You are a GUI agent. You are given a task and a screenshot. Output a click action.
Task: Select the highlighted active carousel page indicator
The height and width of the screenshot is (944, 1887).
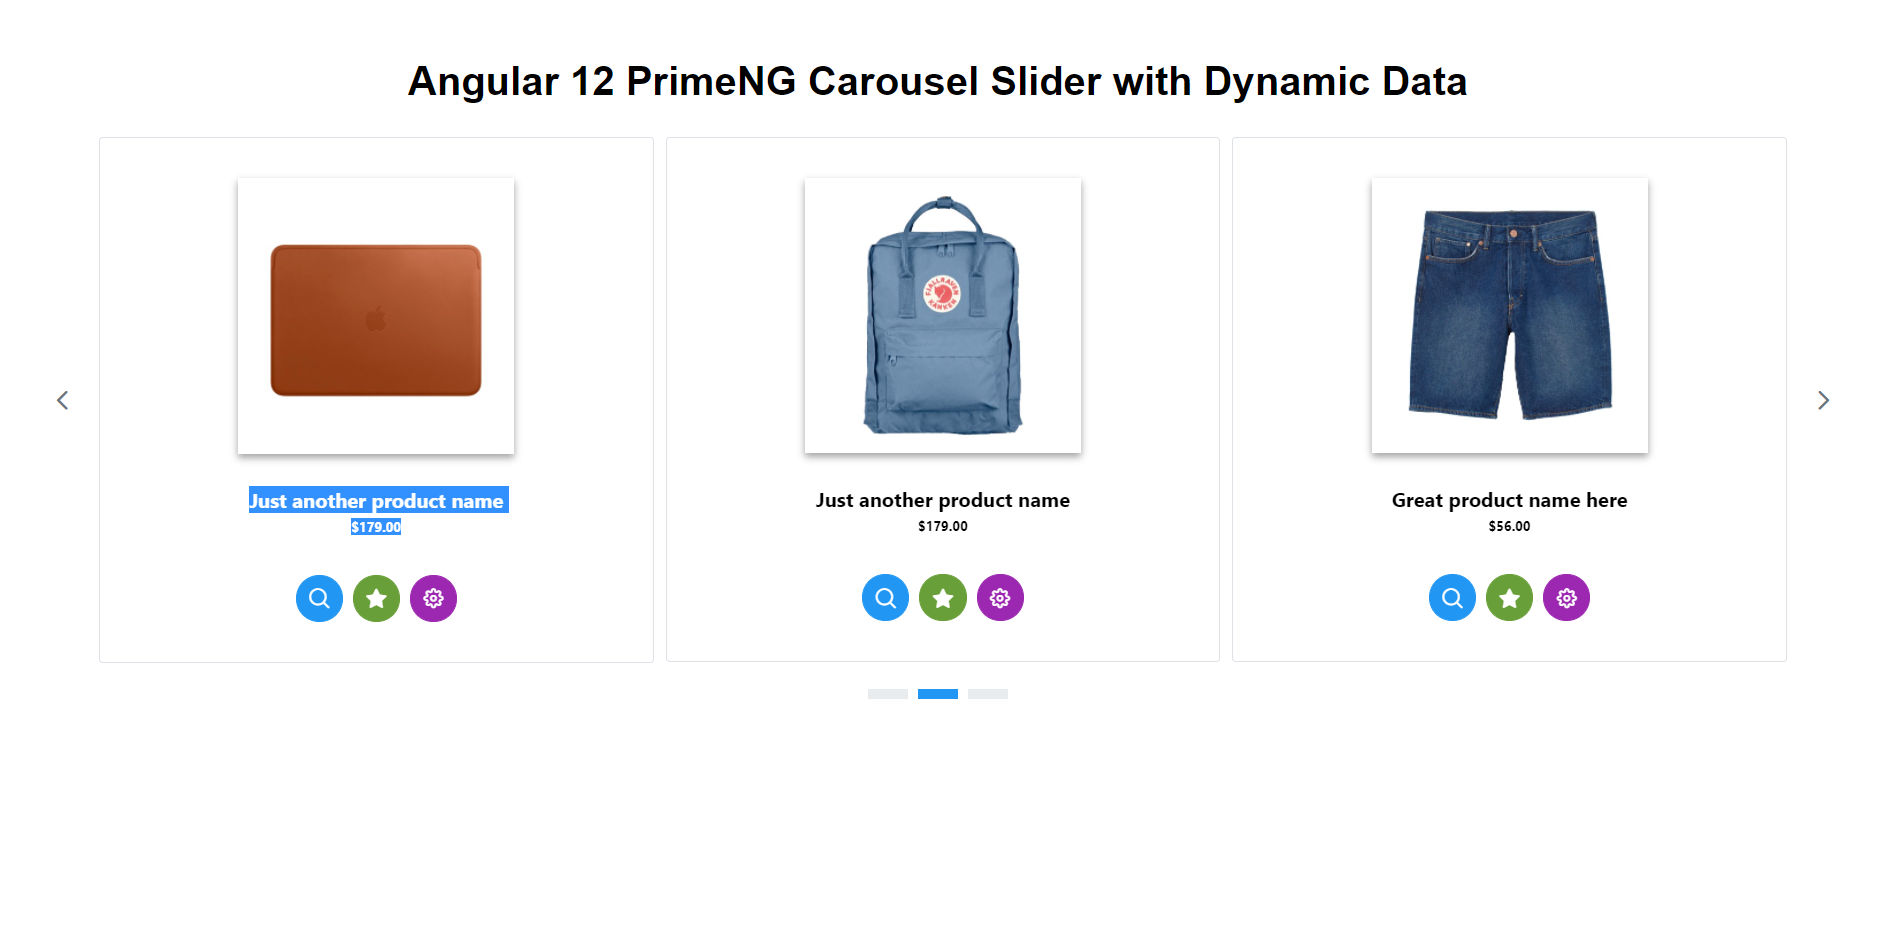tap(938, 694)
